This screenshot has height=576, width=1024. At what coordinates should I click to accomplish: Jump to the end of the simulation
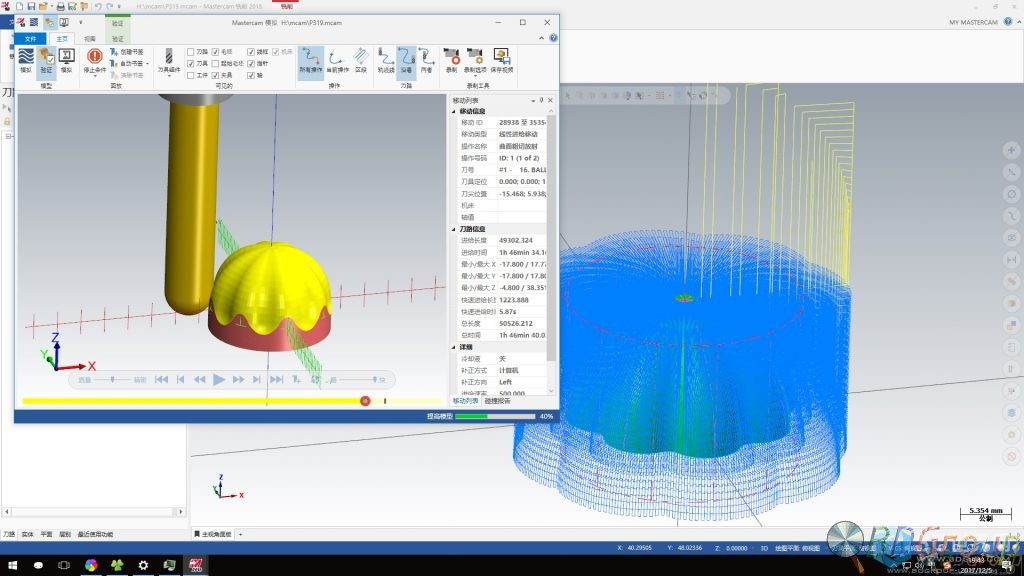[x=276, y=379]
